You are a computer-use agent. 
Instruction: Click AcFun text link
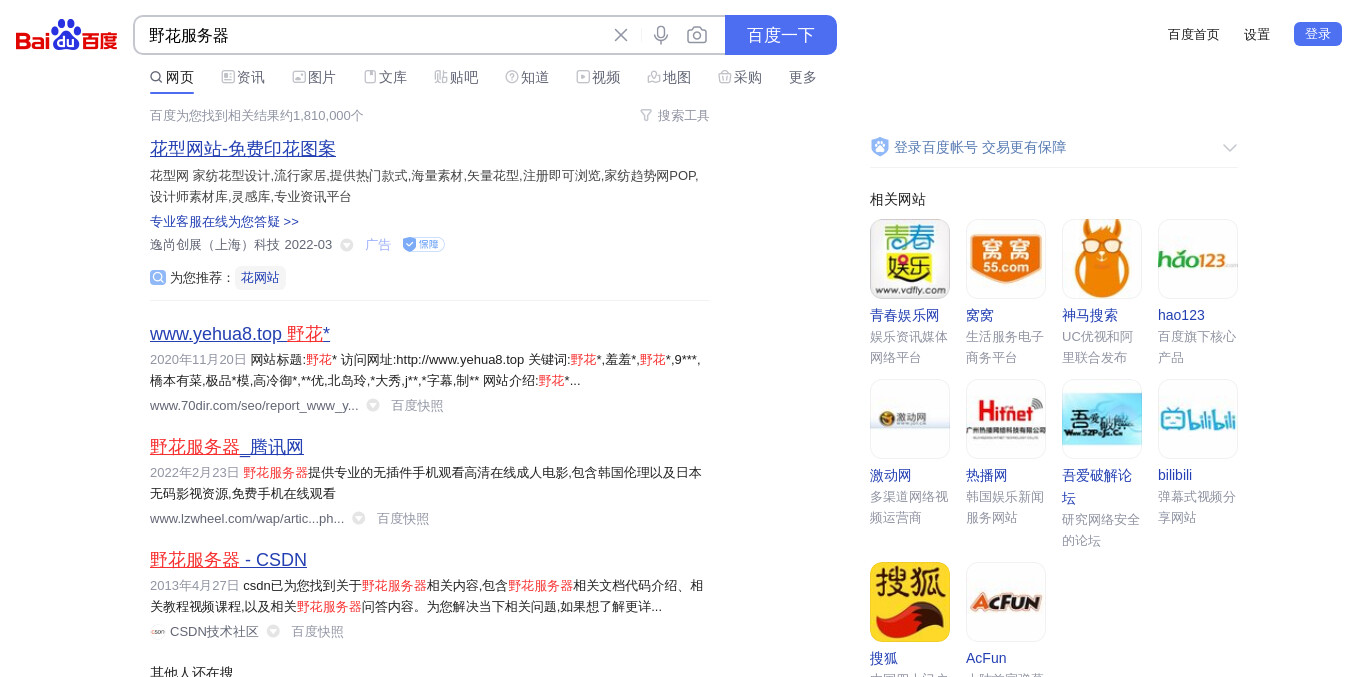click(986, 658)
